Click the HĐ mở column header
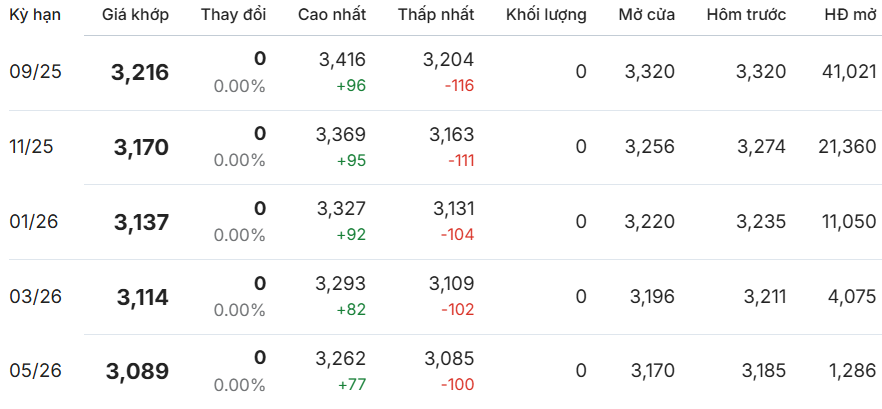 click(850, 15)
